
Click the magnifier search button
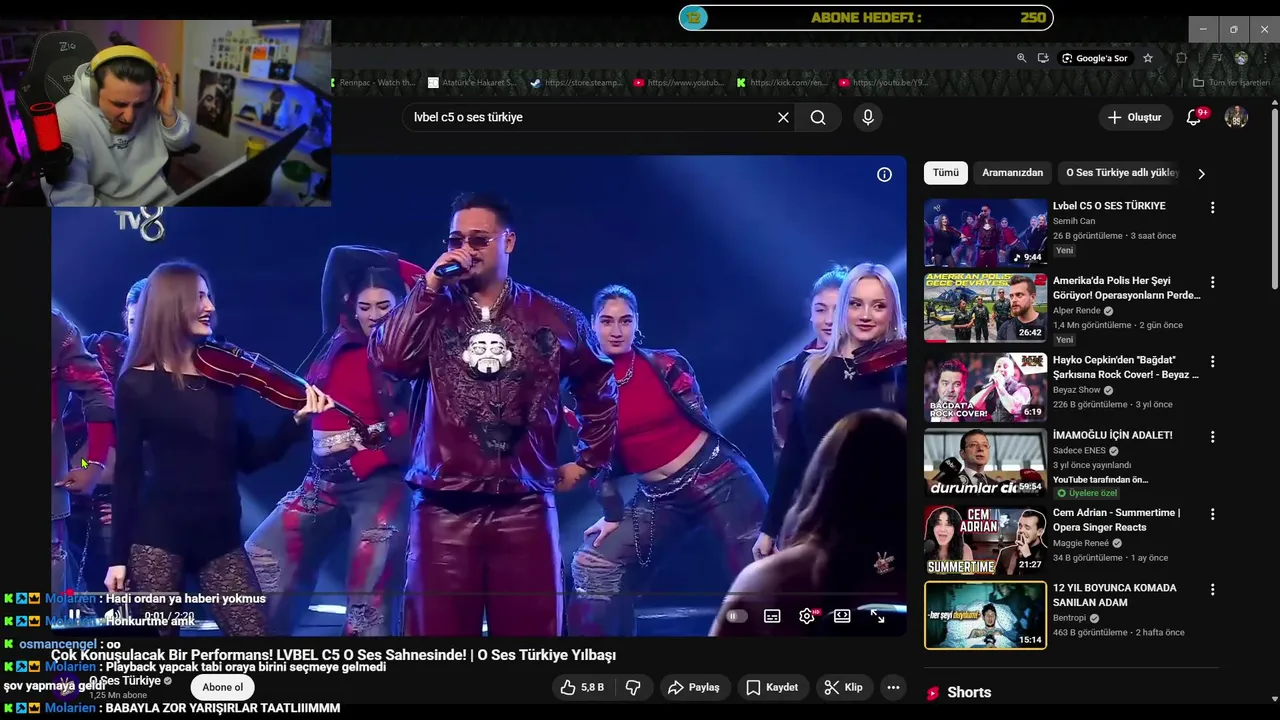coord(818,117)
